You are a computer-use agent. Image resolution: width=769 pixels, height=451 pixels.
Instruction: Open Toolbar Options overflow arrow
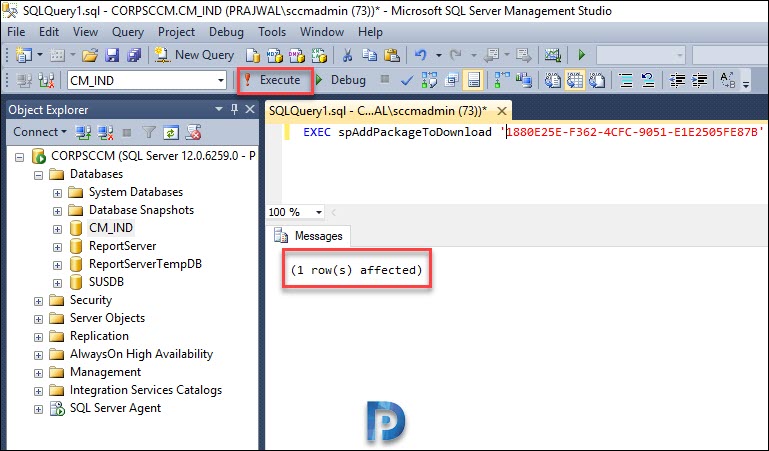pos(746,84)
